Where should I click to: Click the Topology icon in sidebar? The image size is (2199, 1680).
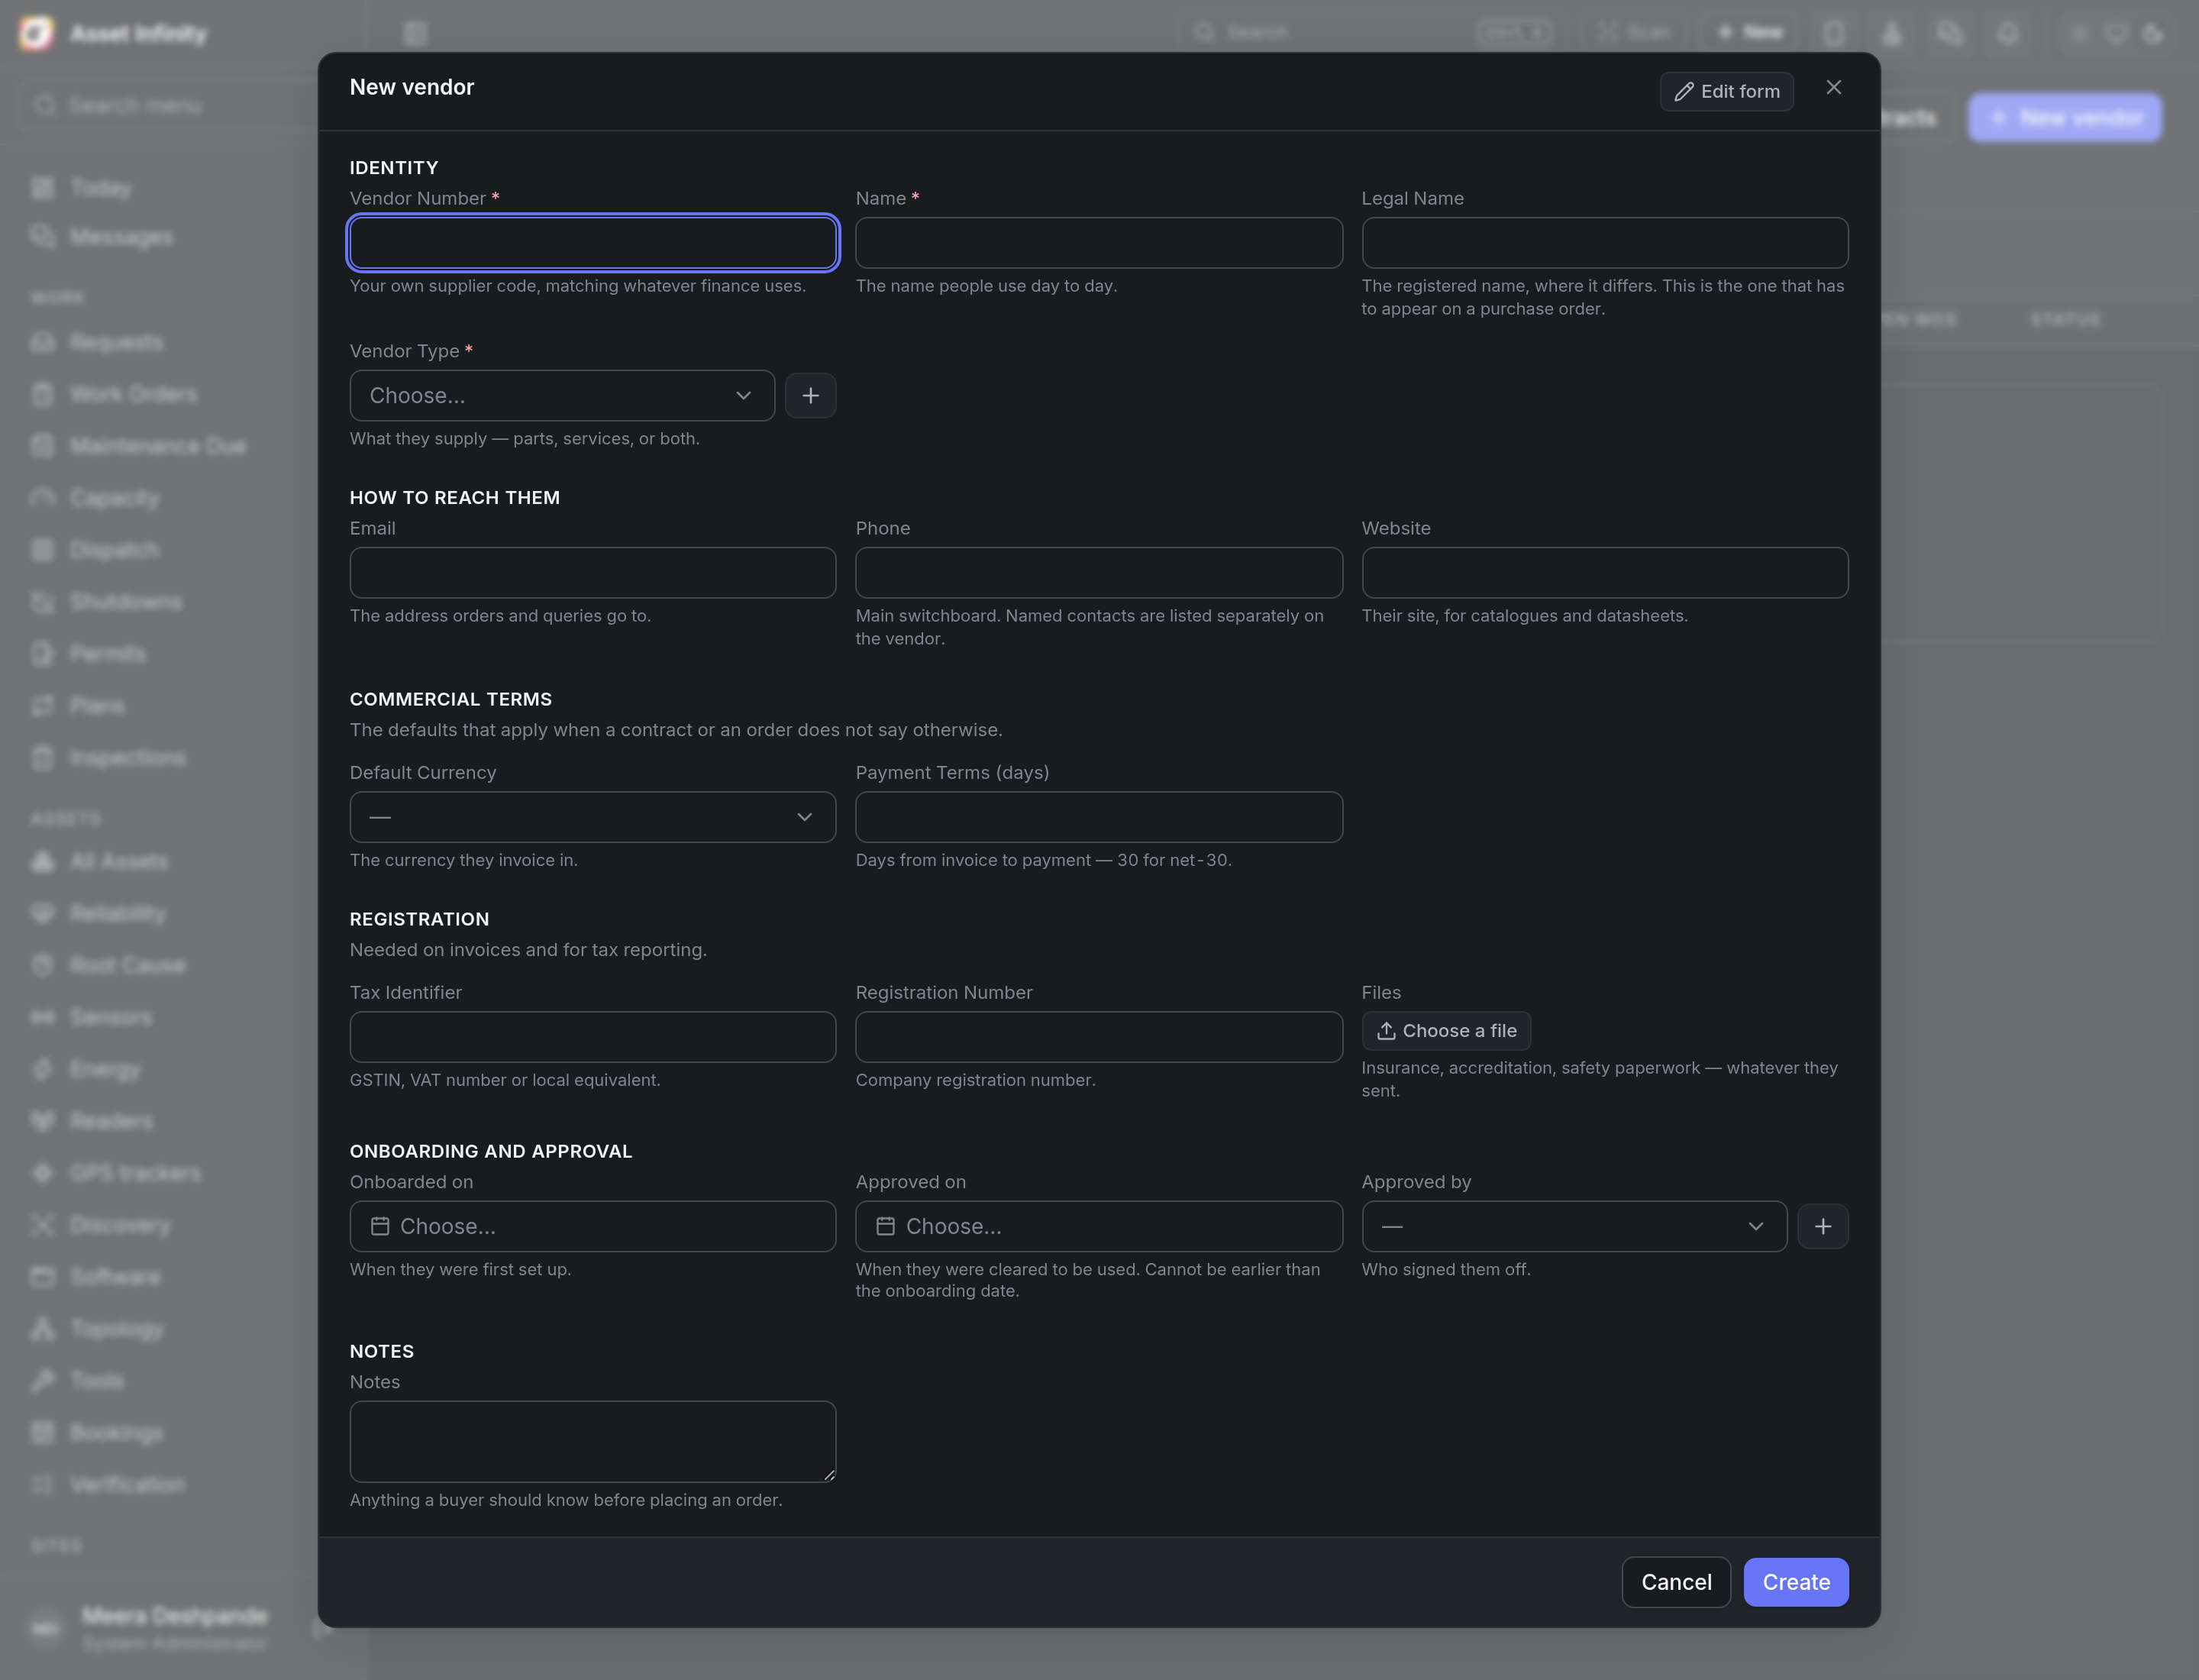coord(42,1328)
